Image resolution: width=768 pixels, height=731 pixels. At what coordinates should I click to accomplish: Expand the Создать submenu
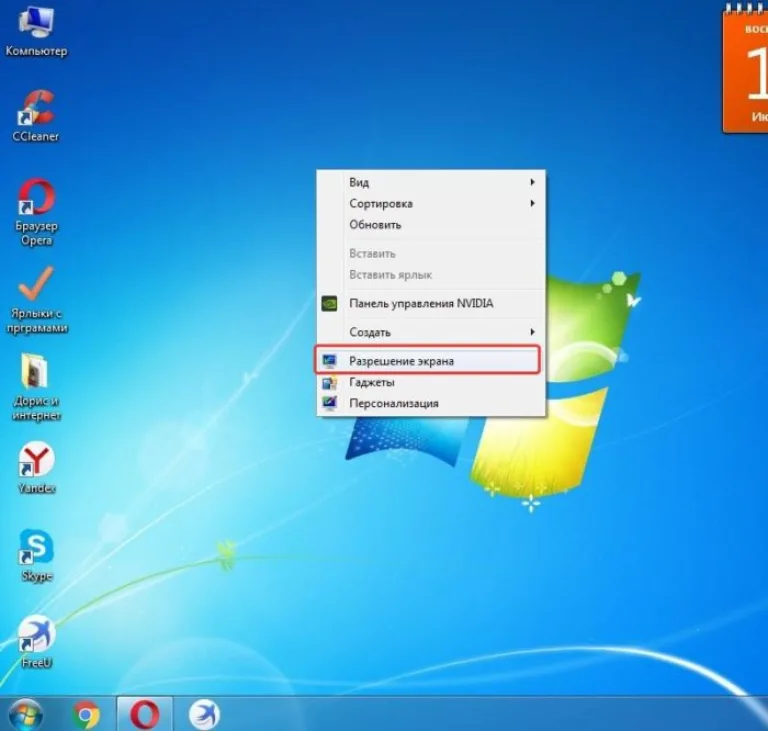(x=431, y=332)
